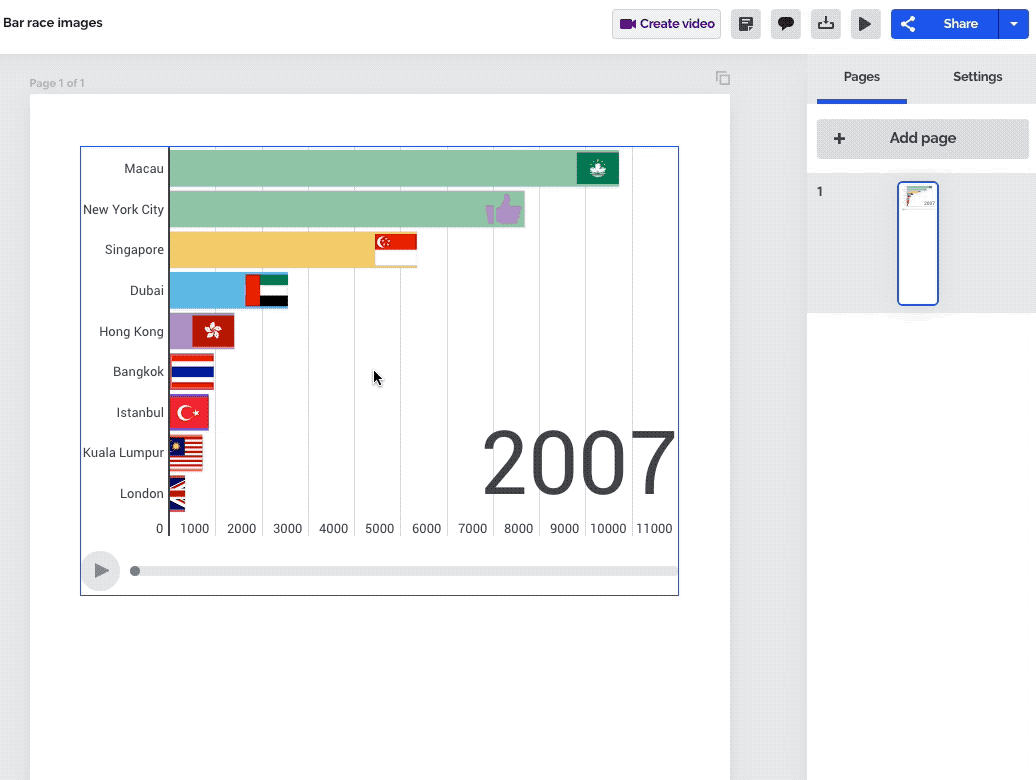Viewport: 1036px width, 780px height.
Task: Open the comments speech bubble icon
Action: (786, 24)
